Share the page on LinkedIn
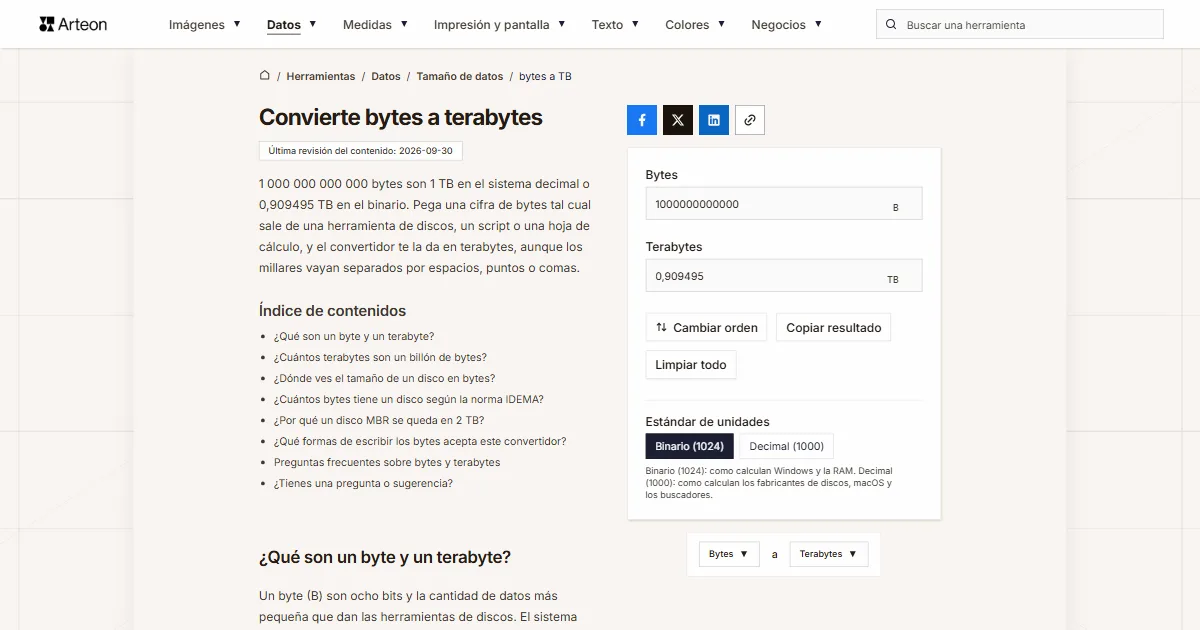The width and height of the screenshot is (1200, 630). point(714,120)
